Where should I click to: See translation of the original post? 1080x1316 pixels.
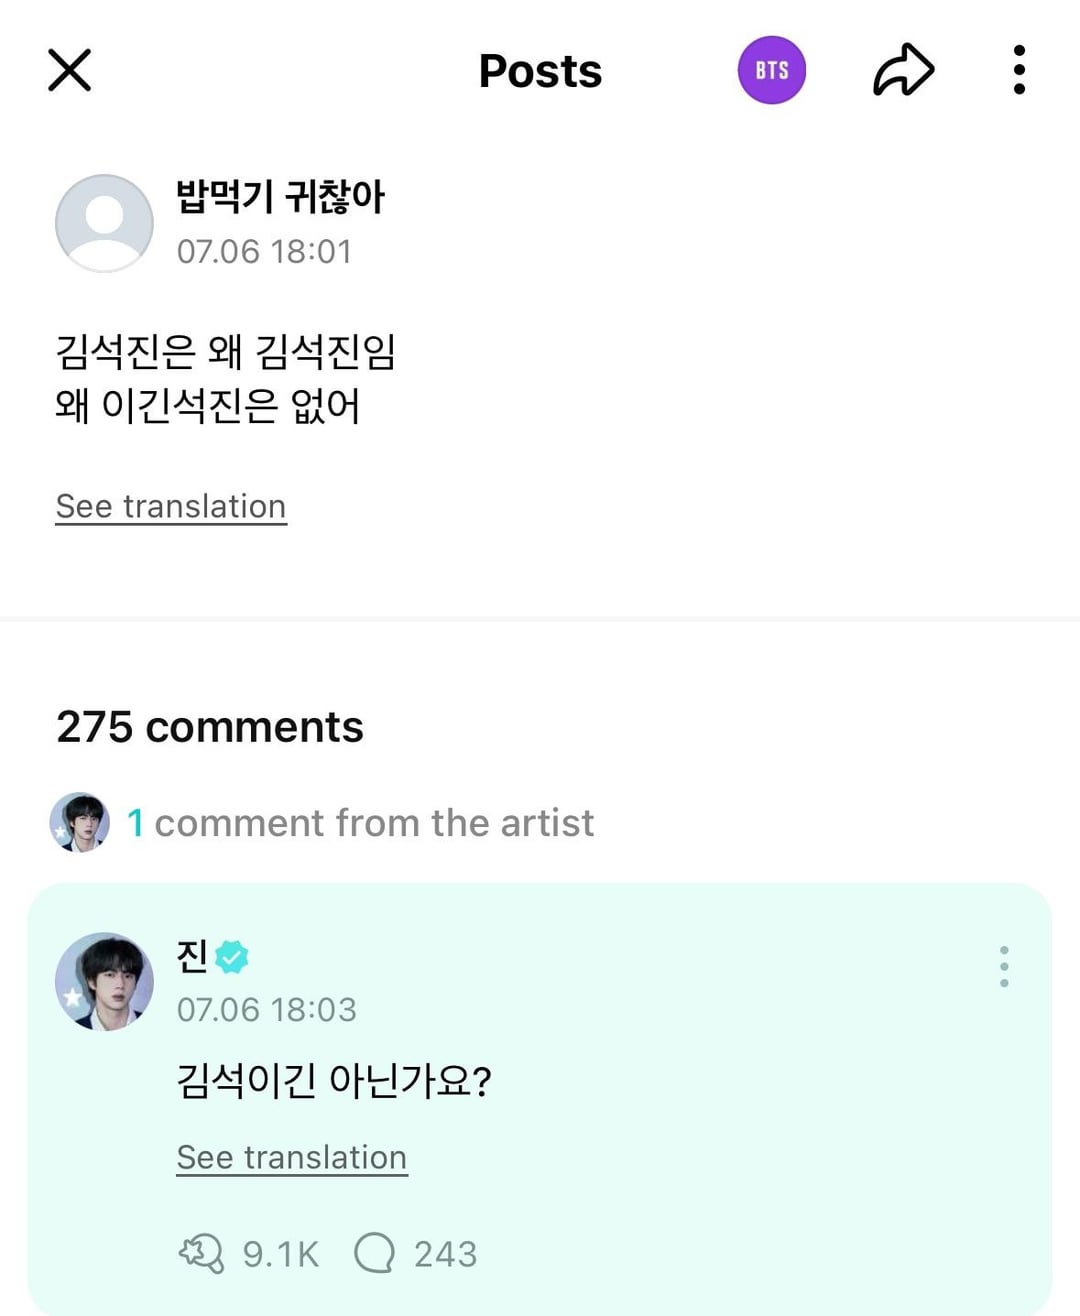point(171,507)
